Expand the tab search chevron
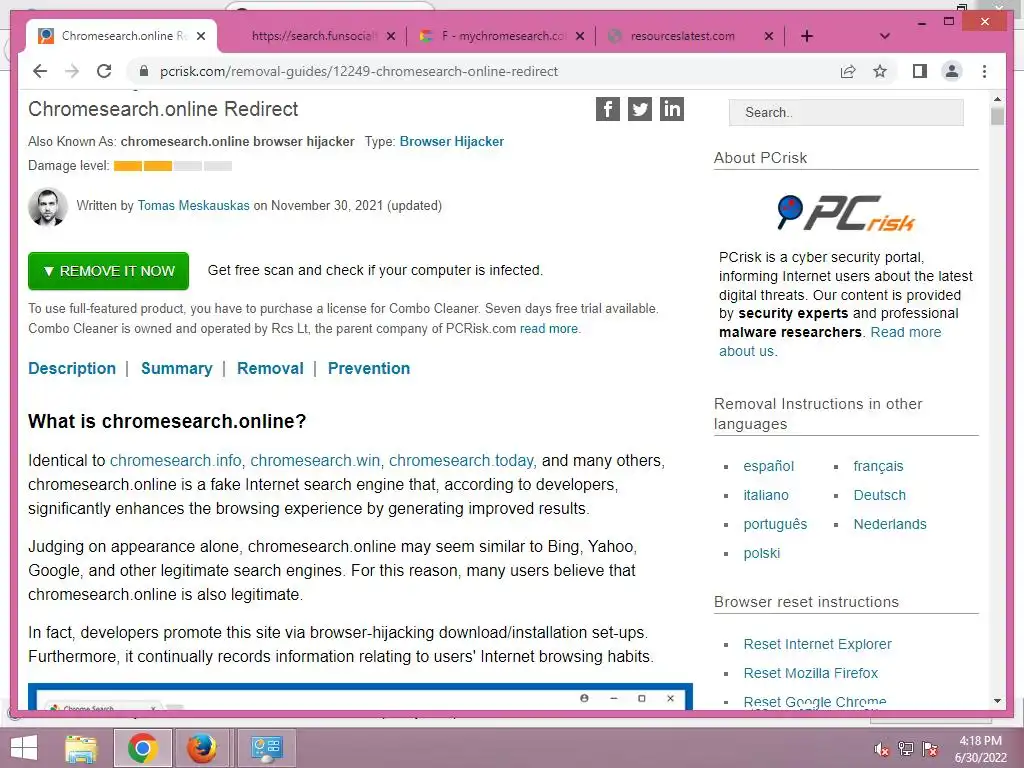1024x768 pixels. point(885,36)
